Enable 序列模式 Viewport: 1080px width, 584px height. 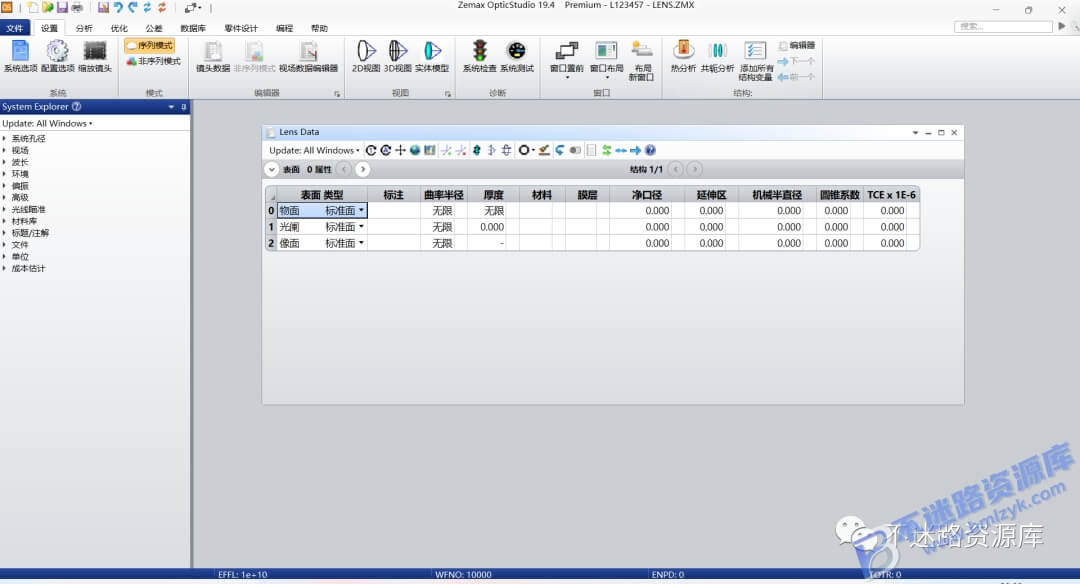150,45
